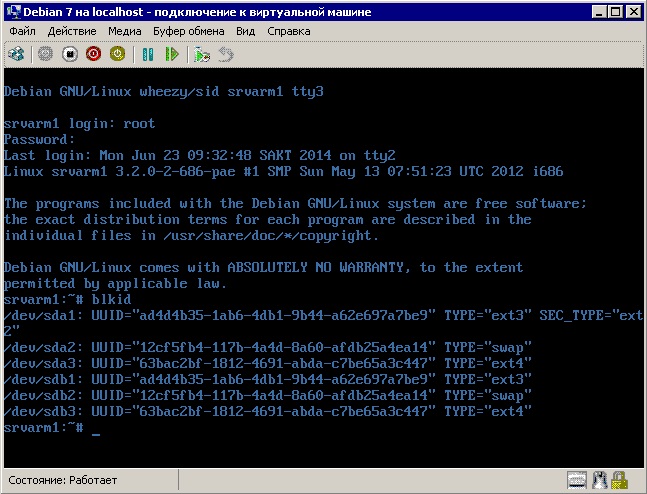
Task: Click the Linux kernel version line
Action: [x=283, y=171]
